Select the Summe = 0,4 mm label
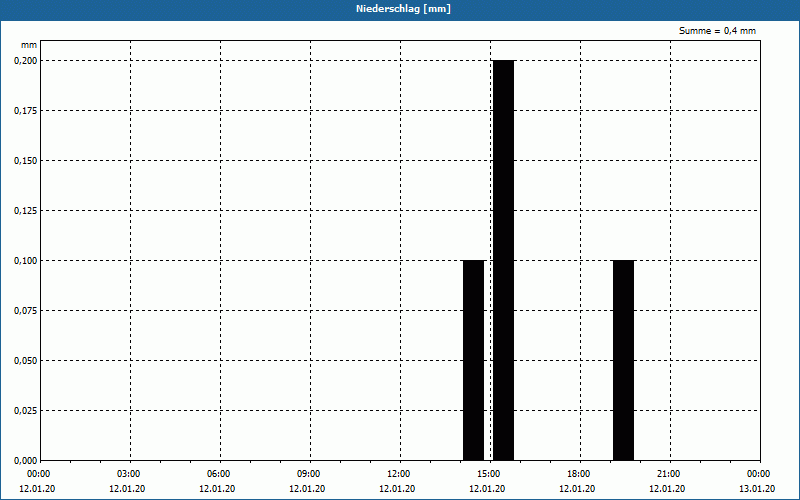The height and width of the screenshot is (500, 800). pyautogui.click(x=717, y=31)
